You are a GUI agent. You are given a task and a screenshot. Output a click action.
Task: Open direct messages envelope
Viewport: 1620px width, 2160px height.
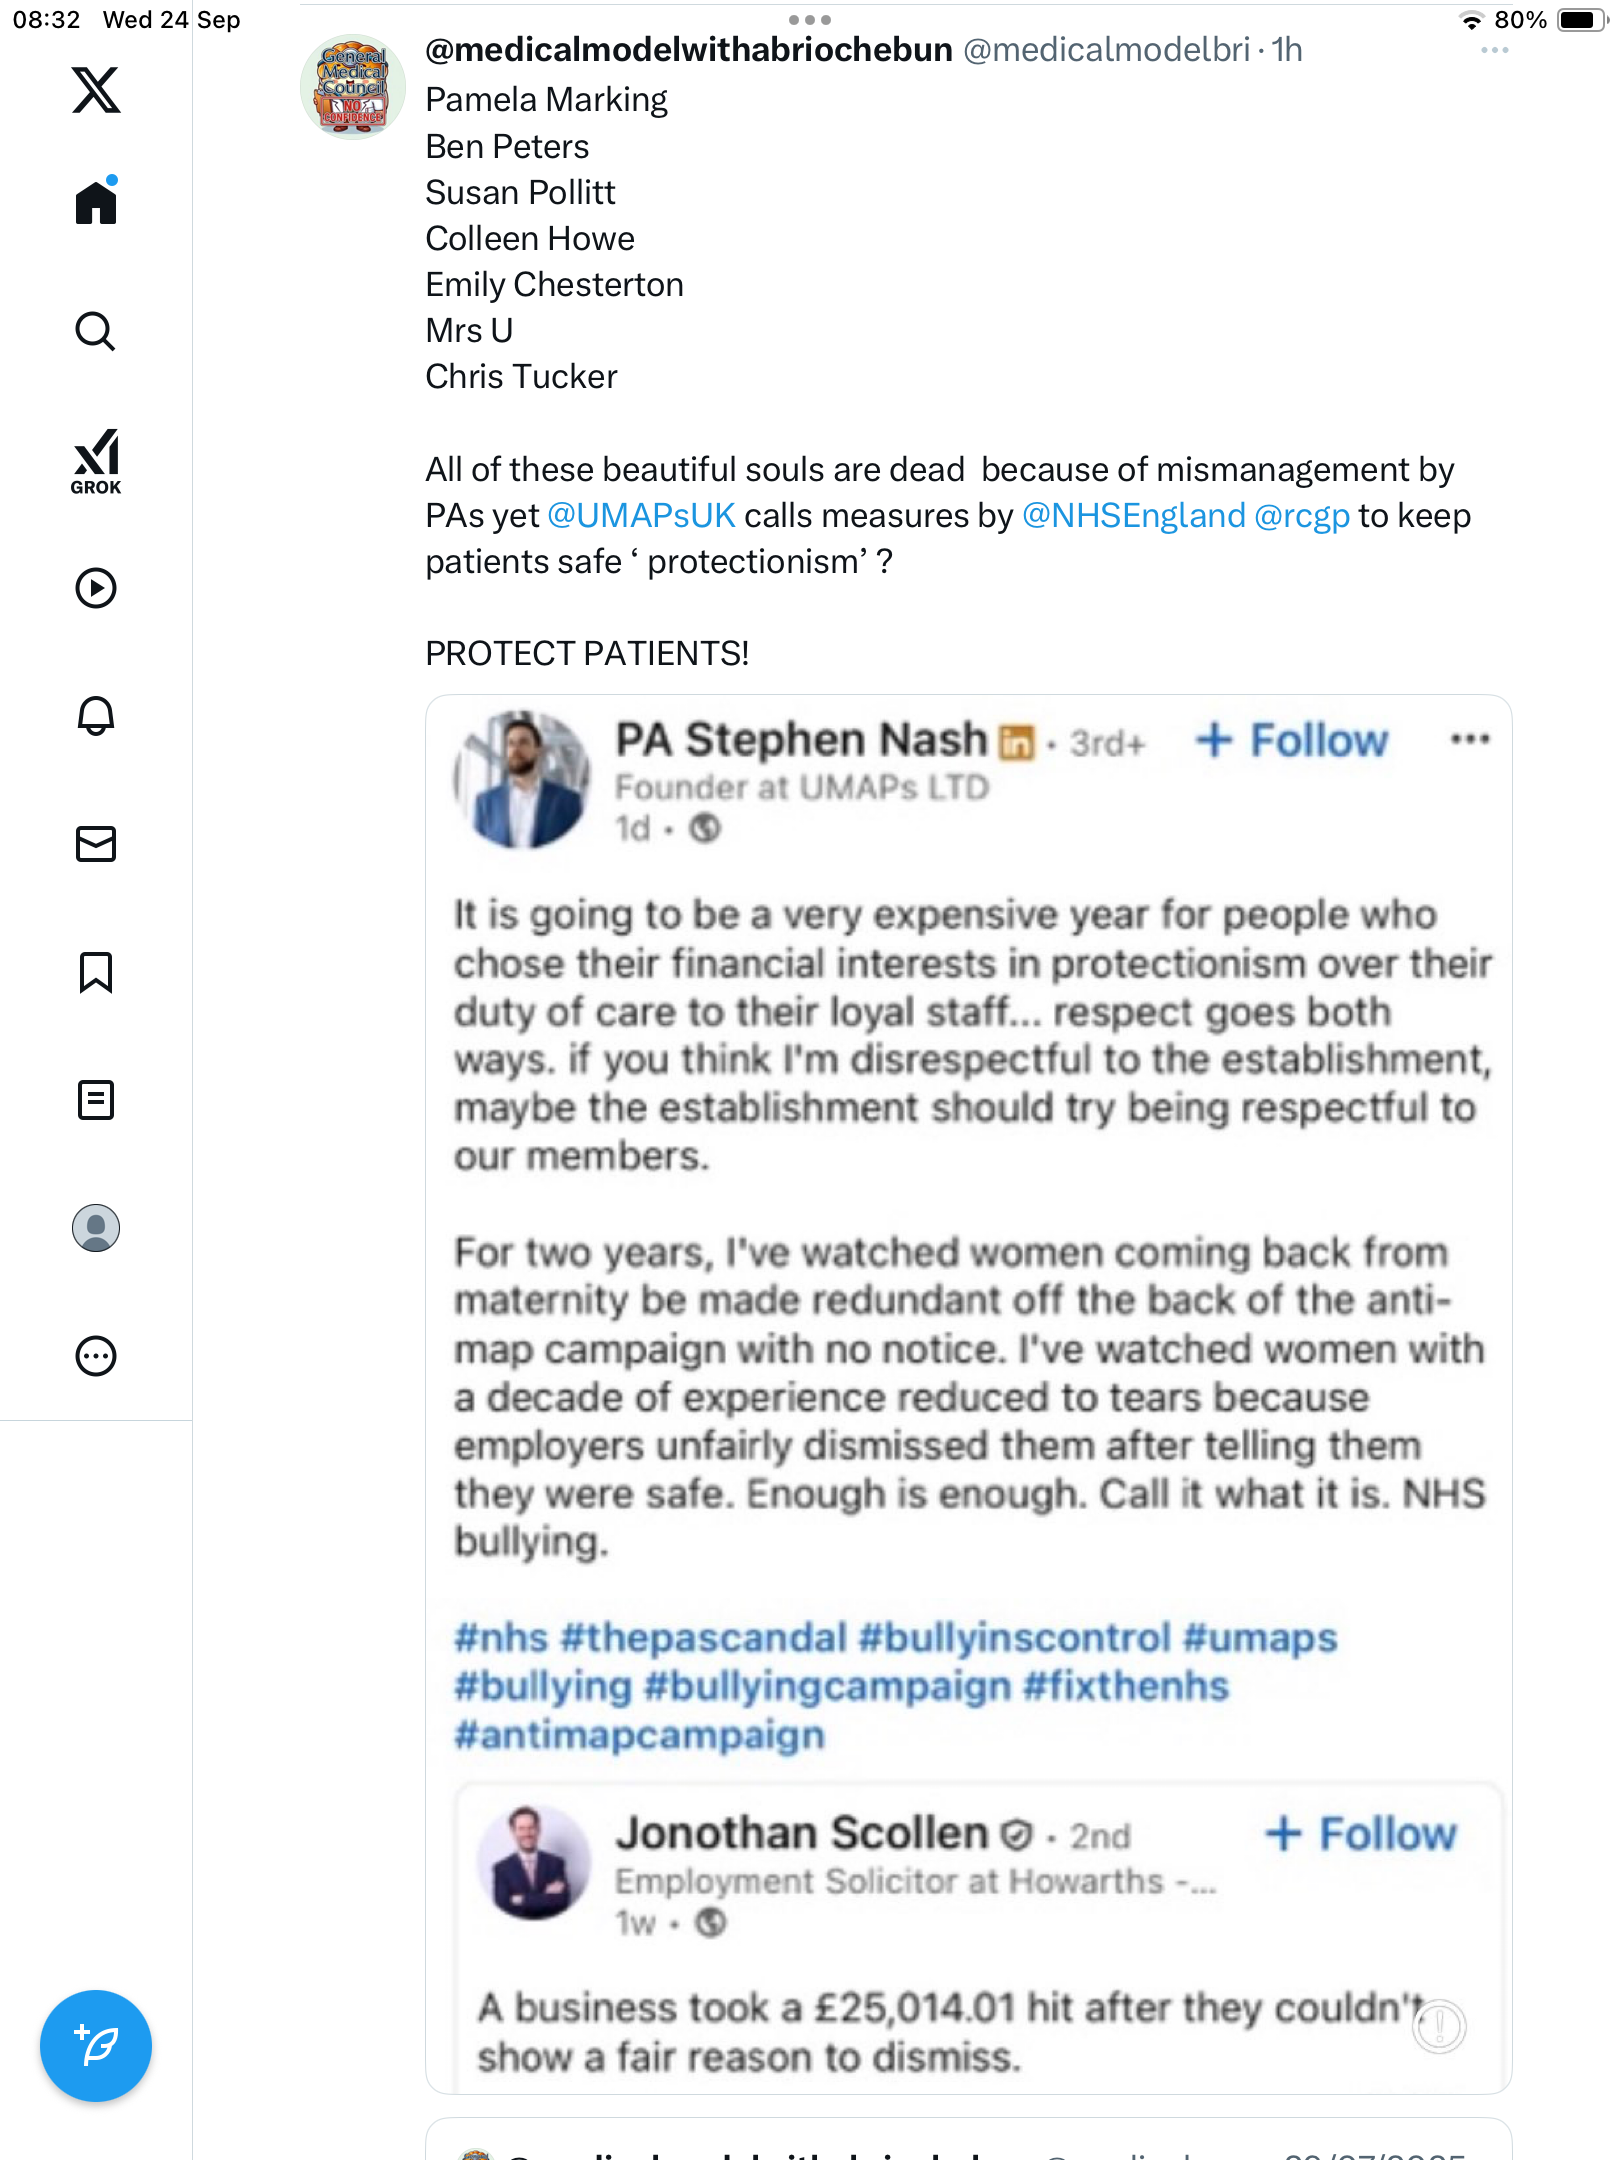click(96, 844)
